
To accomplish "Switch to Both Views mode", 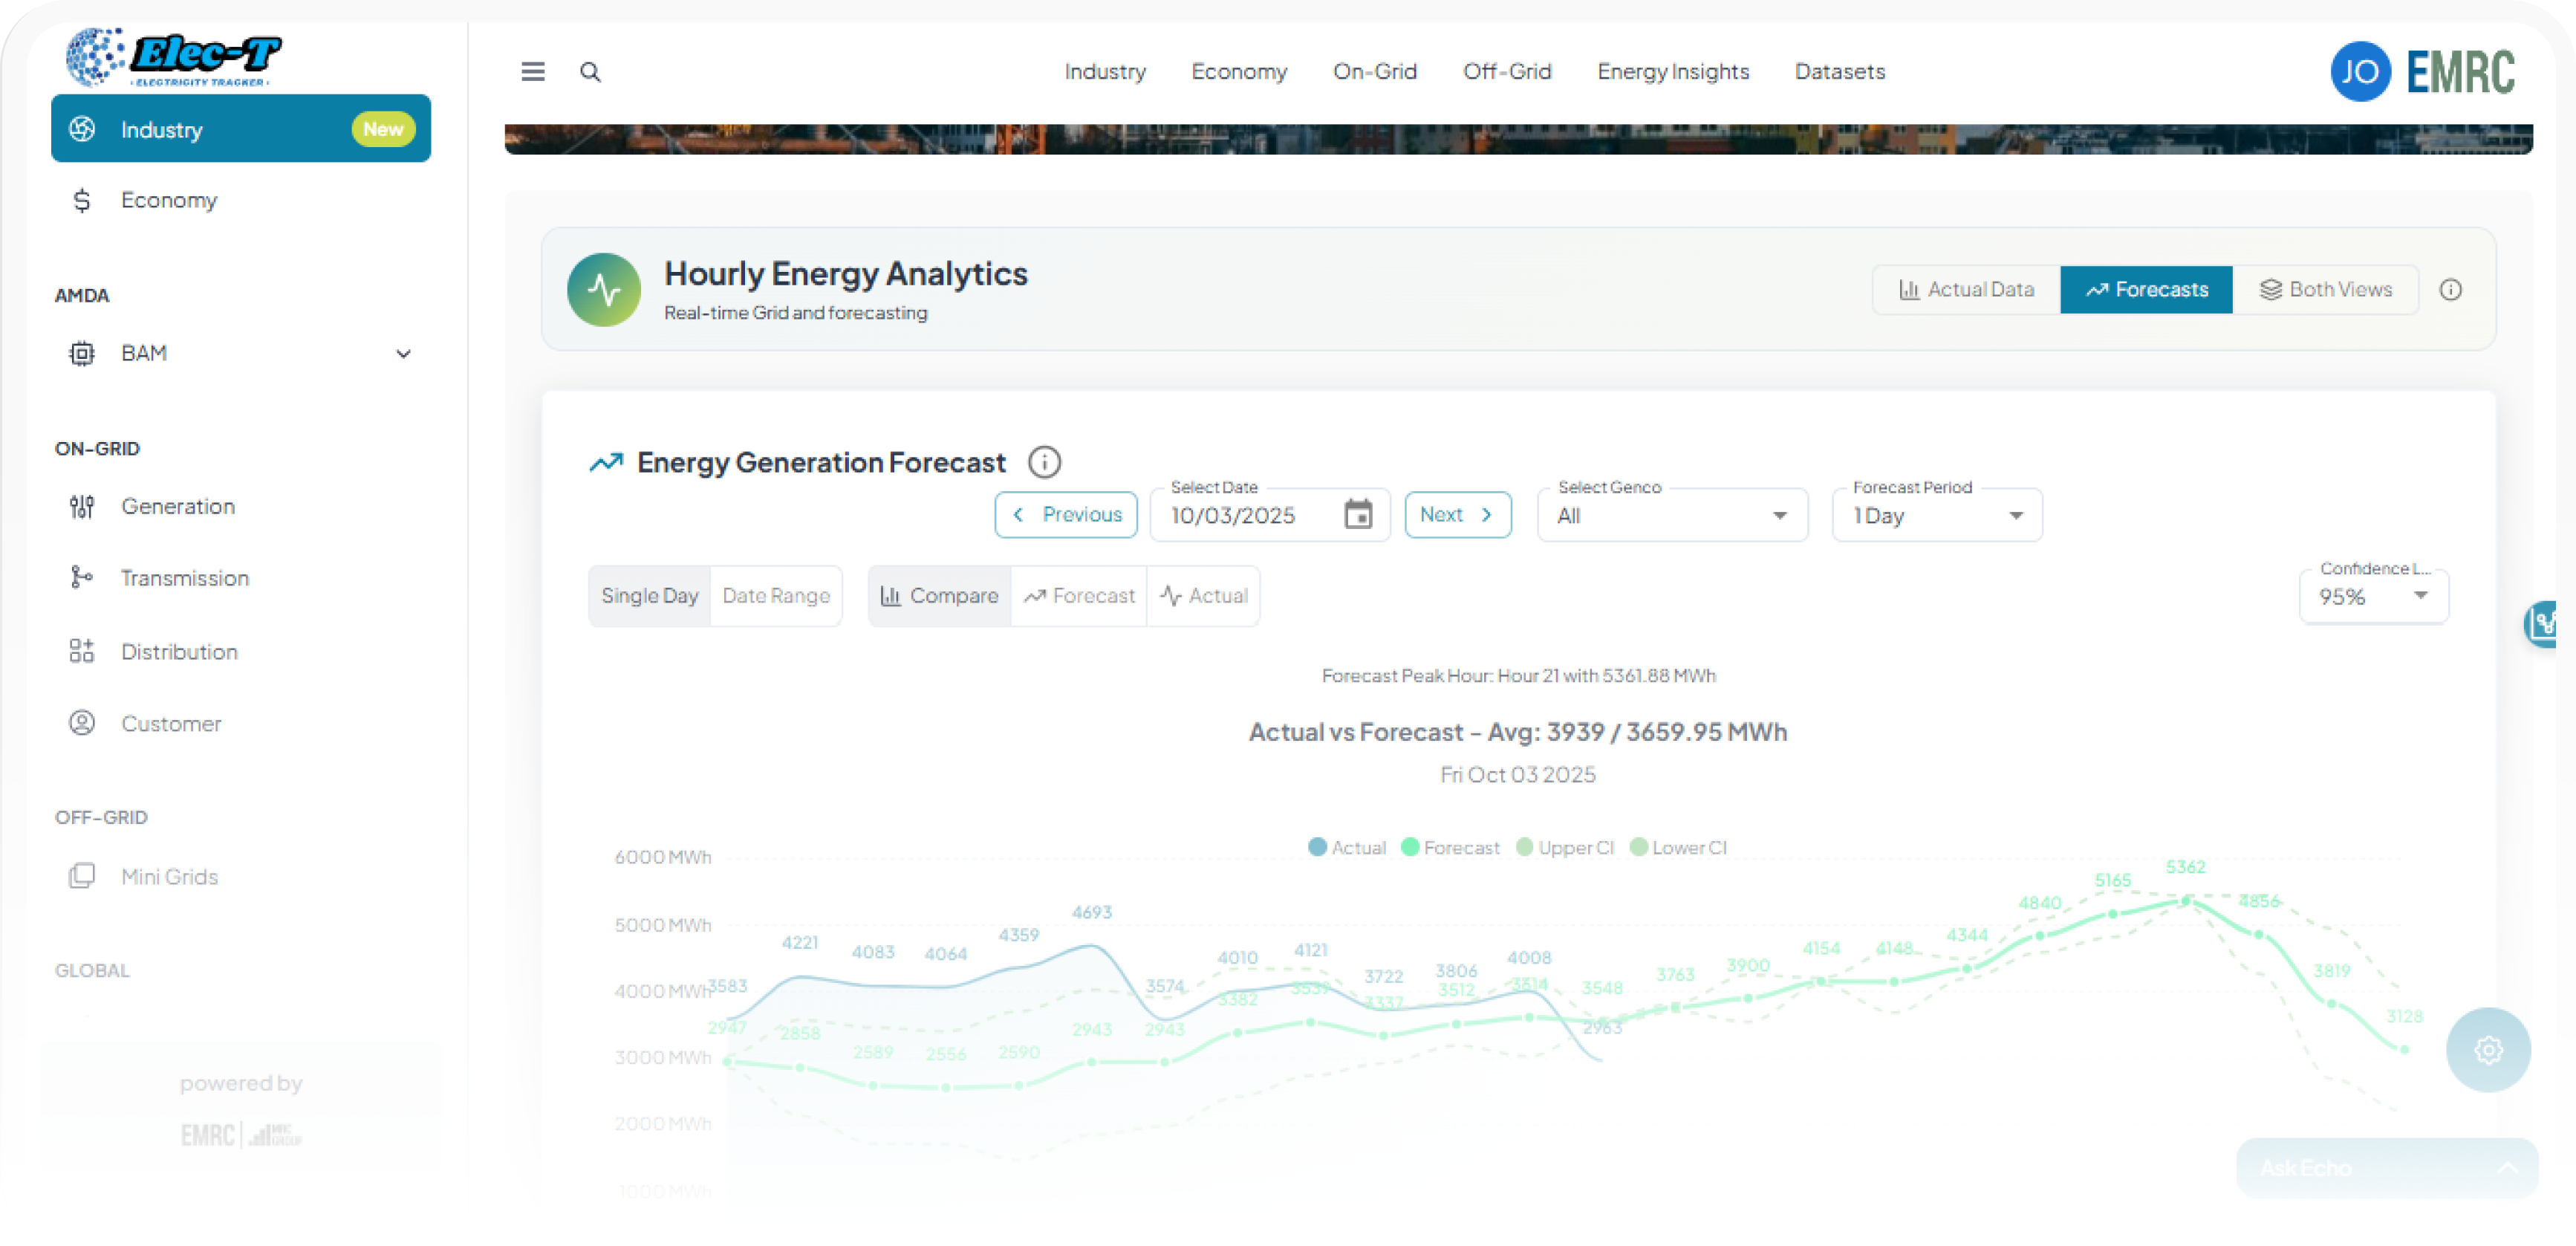I will point(2325,290).
